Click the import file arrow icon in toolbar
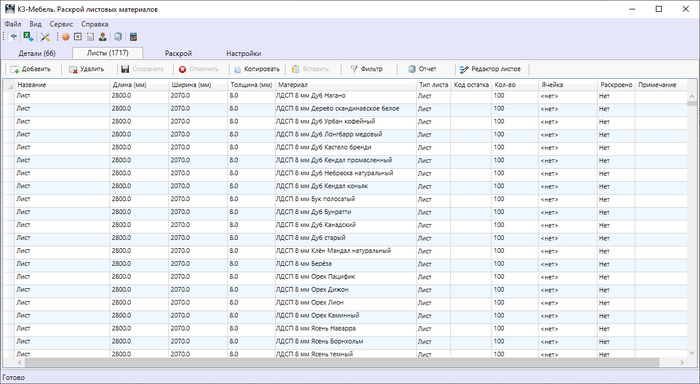Image resolution: width=700 pixels, height=384 pixels. tap(13, 37)
